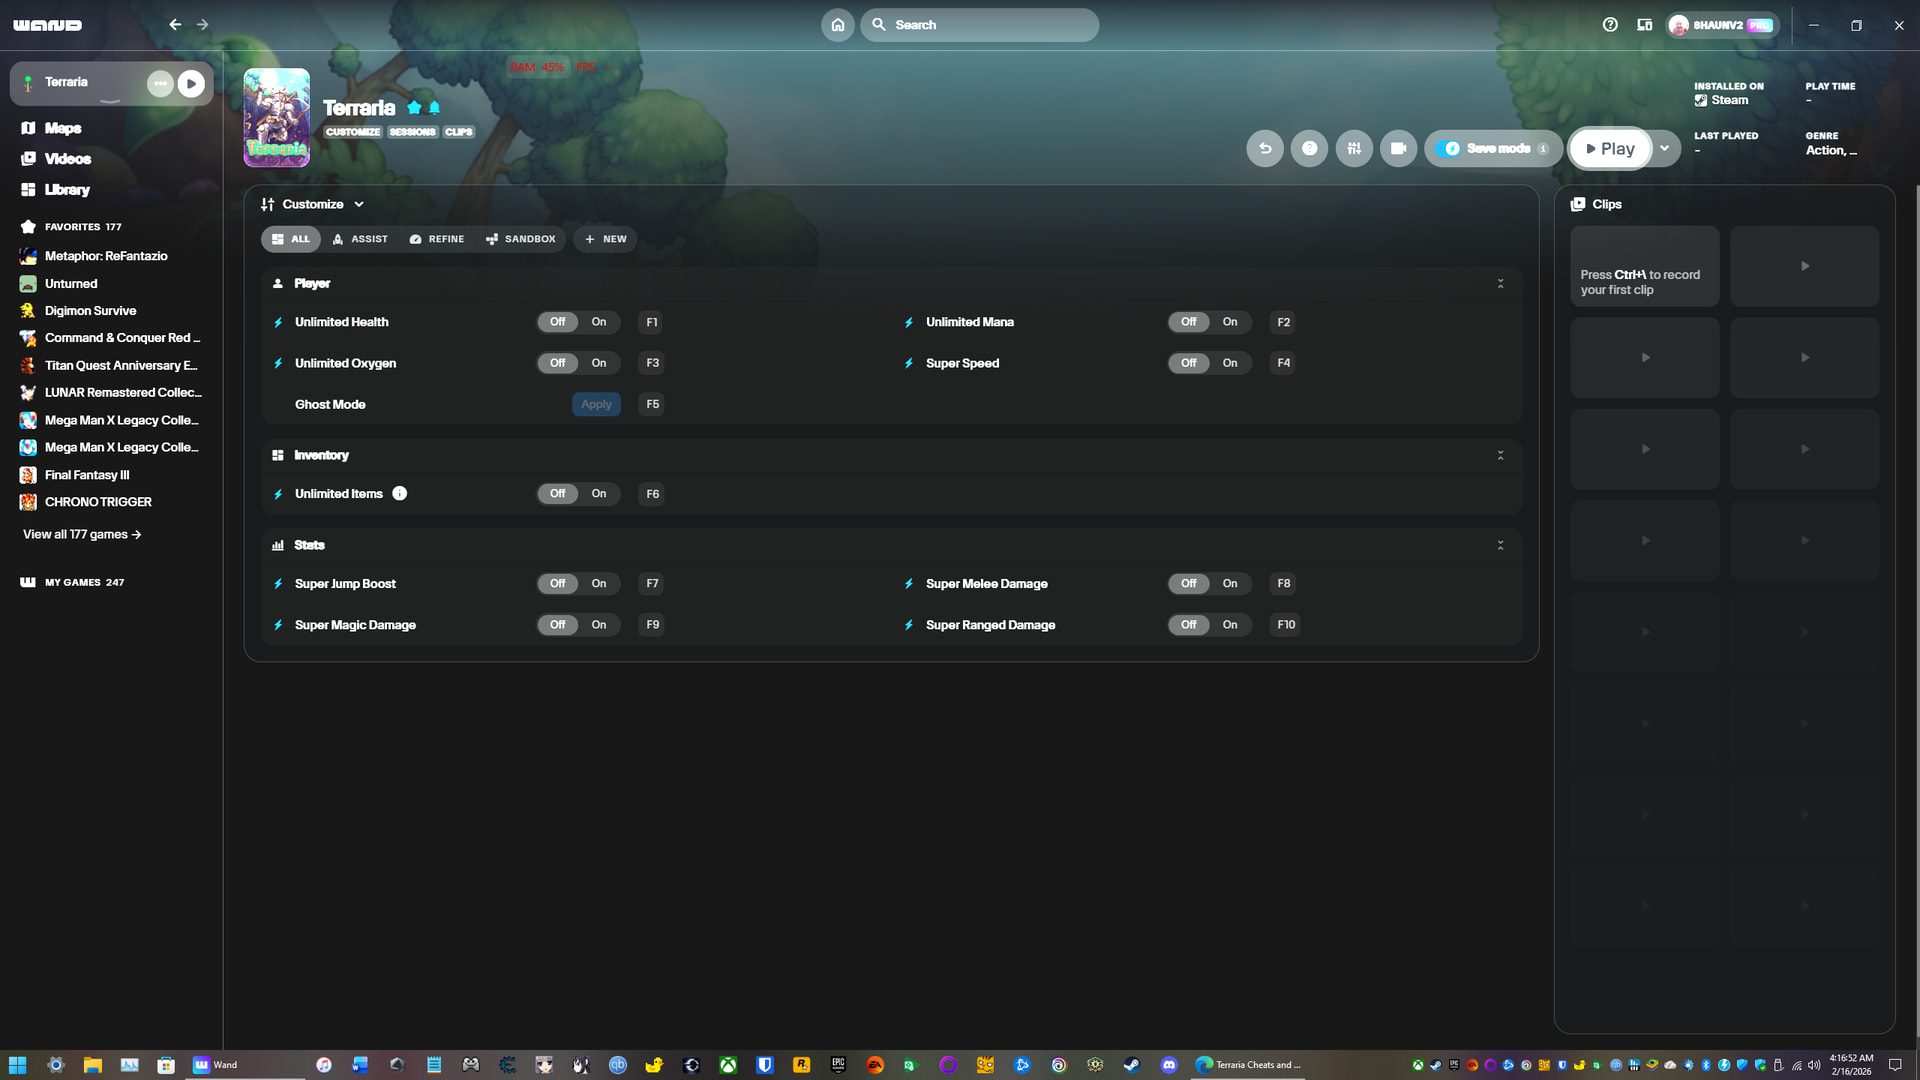Click the mod controls sliders icon
1920x1080 pixels.
coord(1354,148)
